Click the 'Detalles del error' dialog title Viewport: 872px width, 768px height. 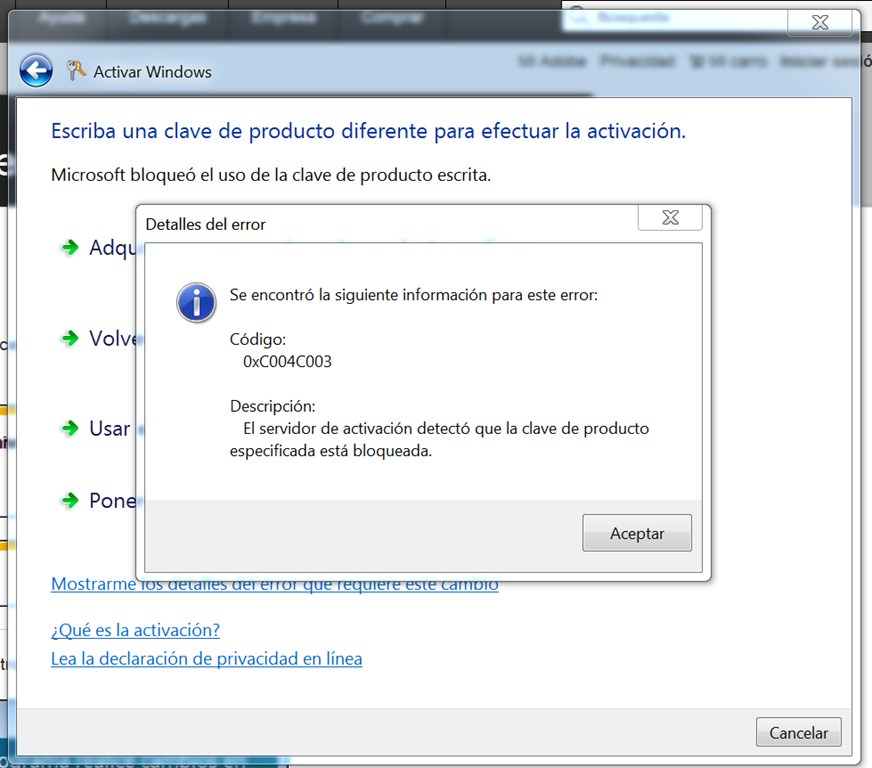coord(205,224)
